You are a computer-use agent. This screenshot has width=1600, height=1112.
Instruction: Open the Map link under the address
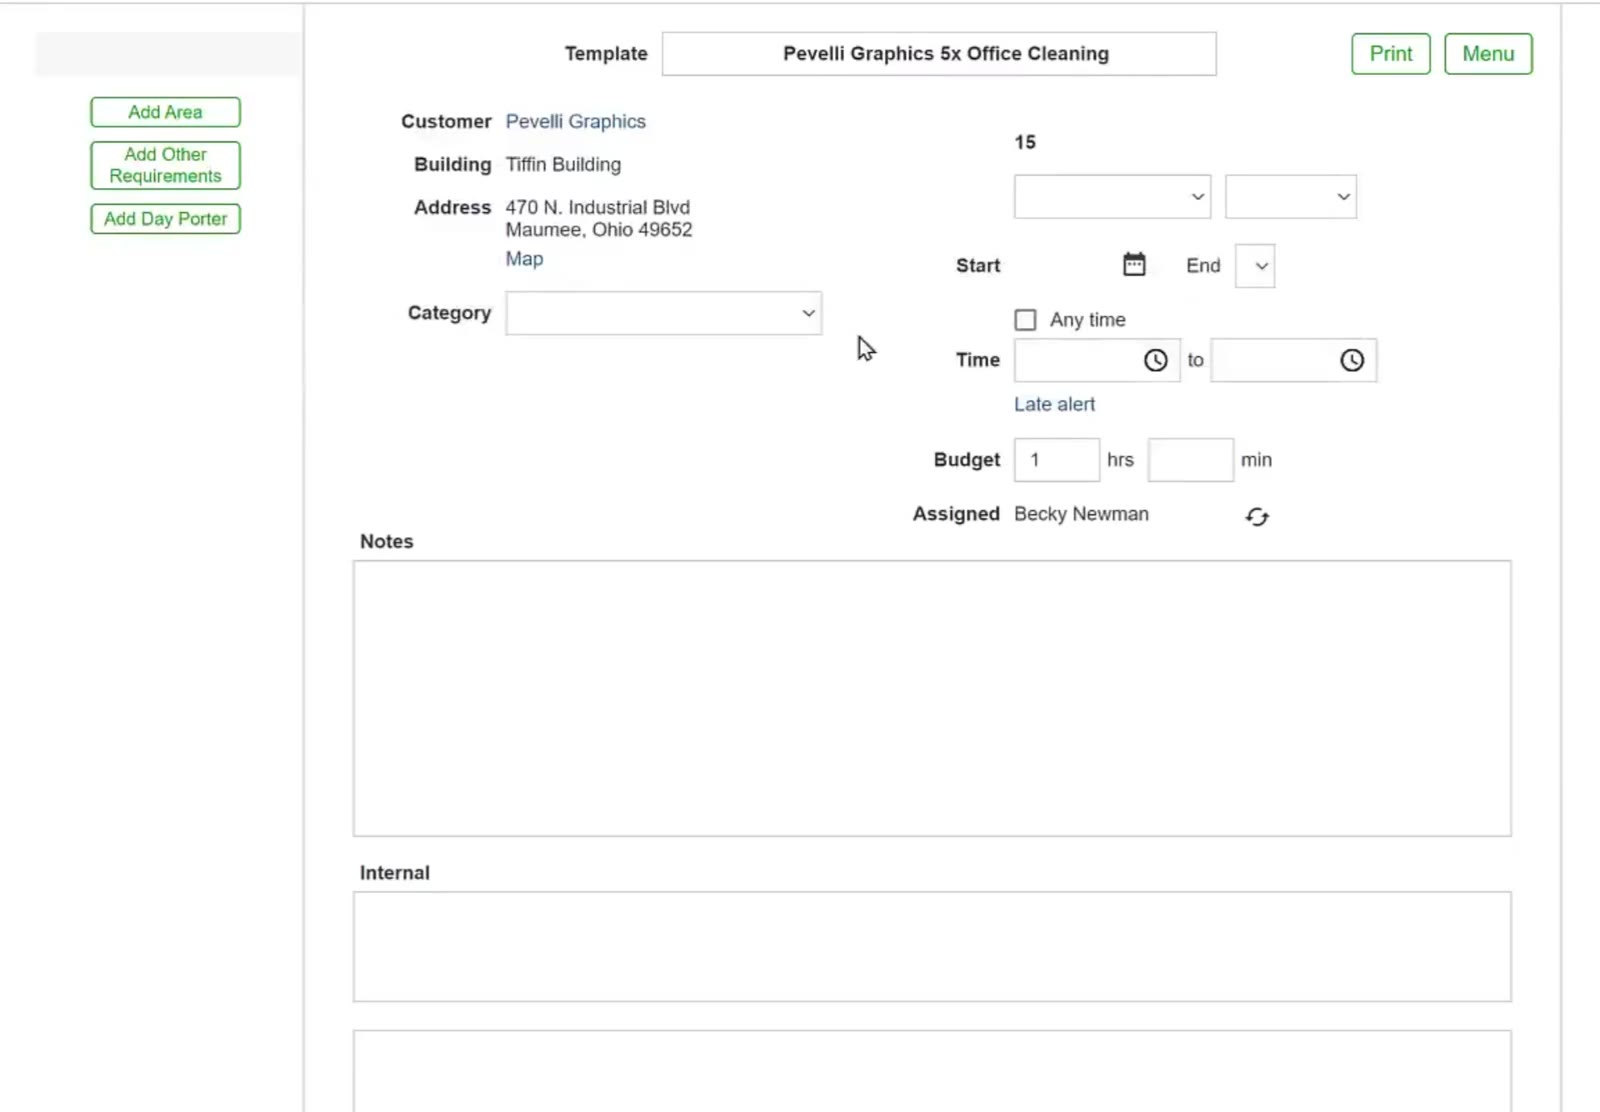pyautogui.click(x=524, y=259)
